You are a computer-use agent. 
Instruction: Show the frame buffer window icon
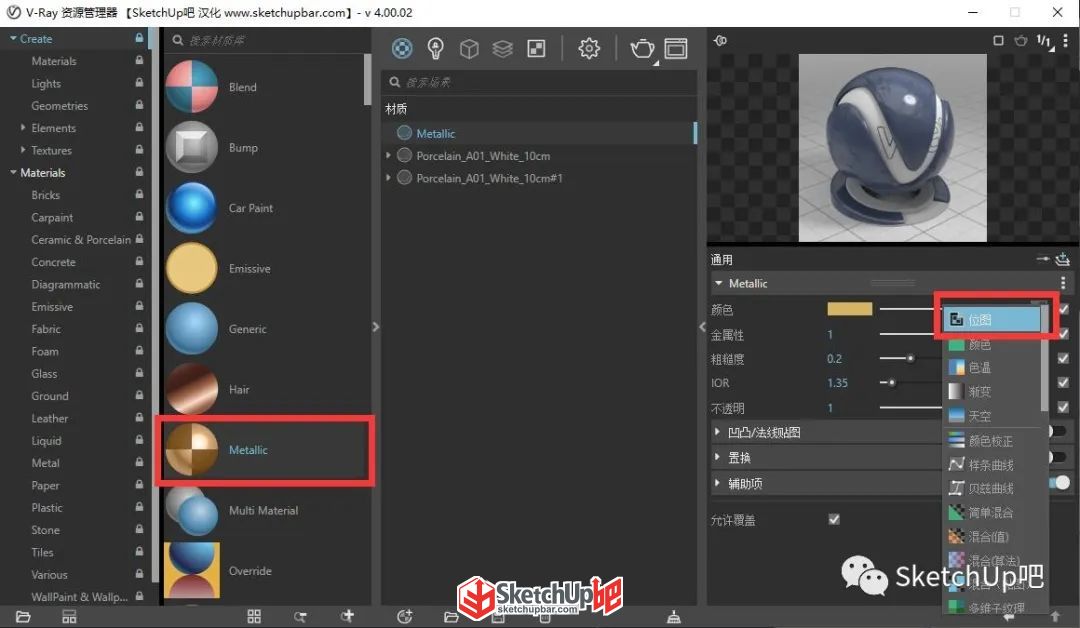(676, 48)
